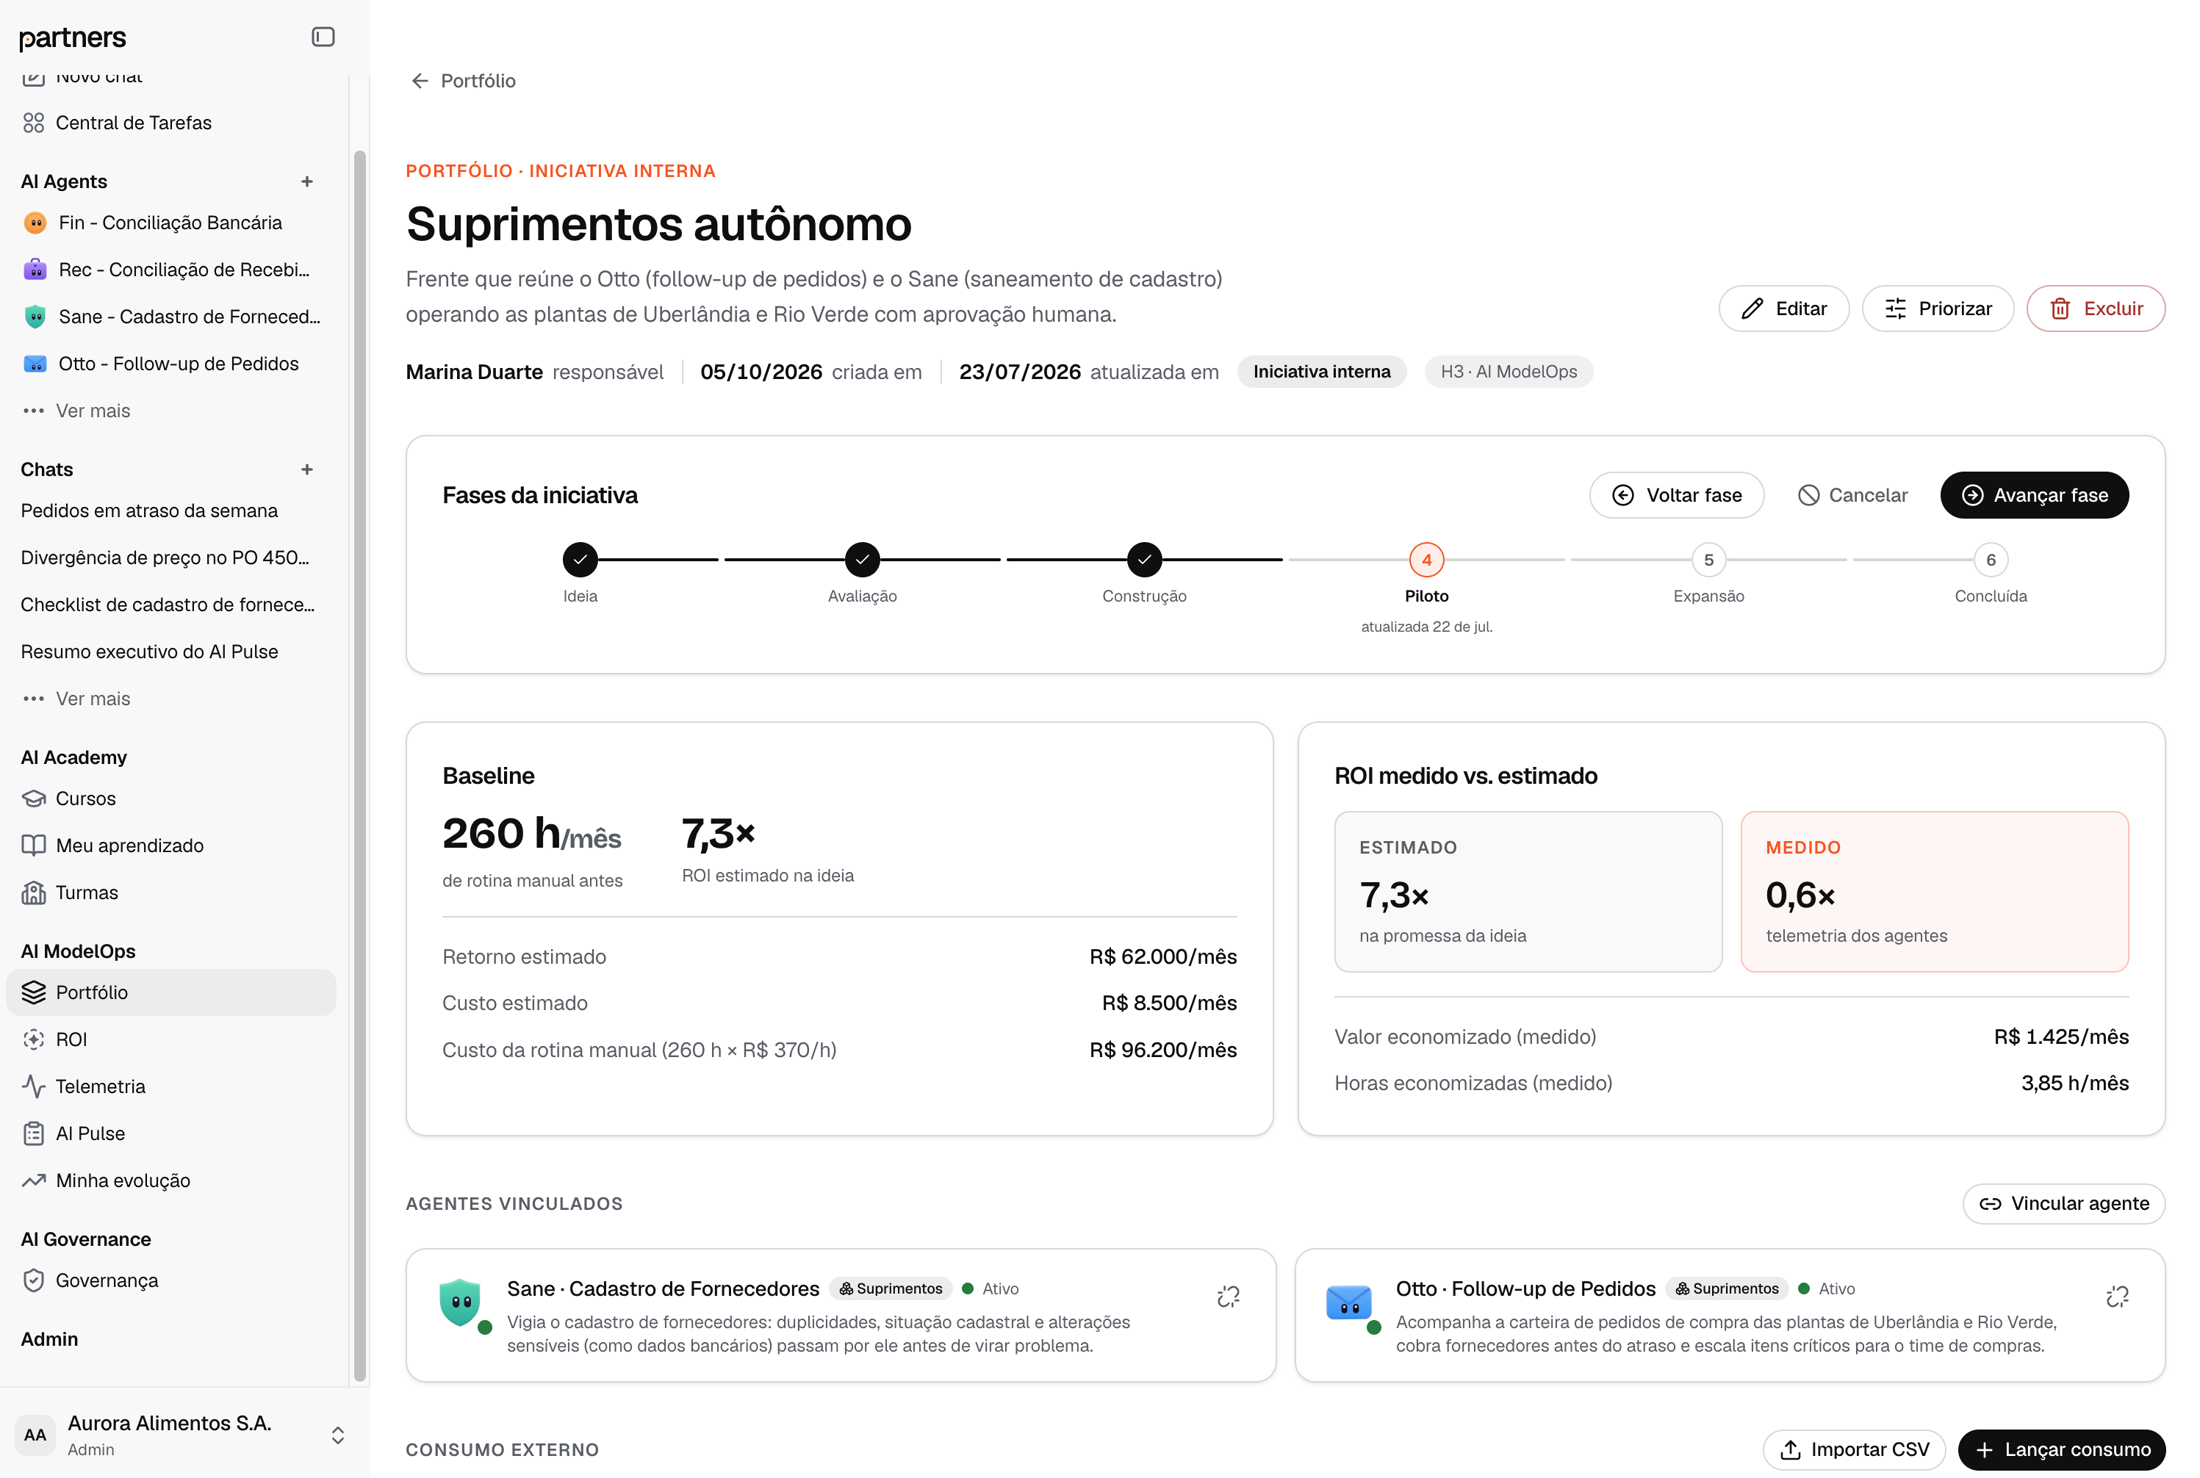2200x1478 pixels.
Task: Click H3 · AI ModelOps tag
Action: [x=1508, y=372]
